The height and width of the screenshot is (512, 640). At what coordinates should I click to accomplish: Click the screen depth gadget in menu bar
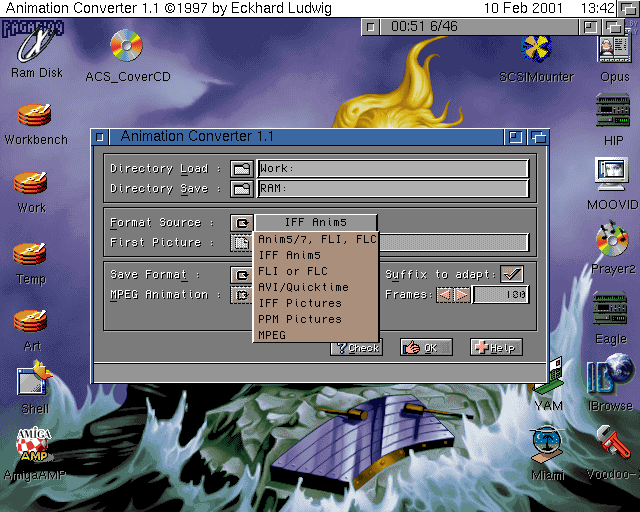[627, 8]
